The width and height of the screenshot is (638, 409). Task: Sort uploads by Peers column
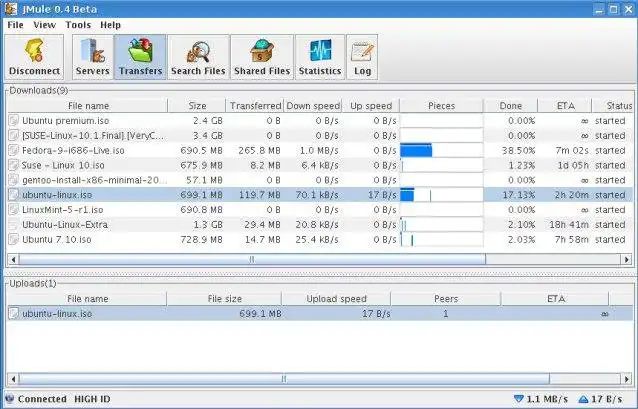pos(446,299)
